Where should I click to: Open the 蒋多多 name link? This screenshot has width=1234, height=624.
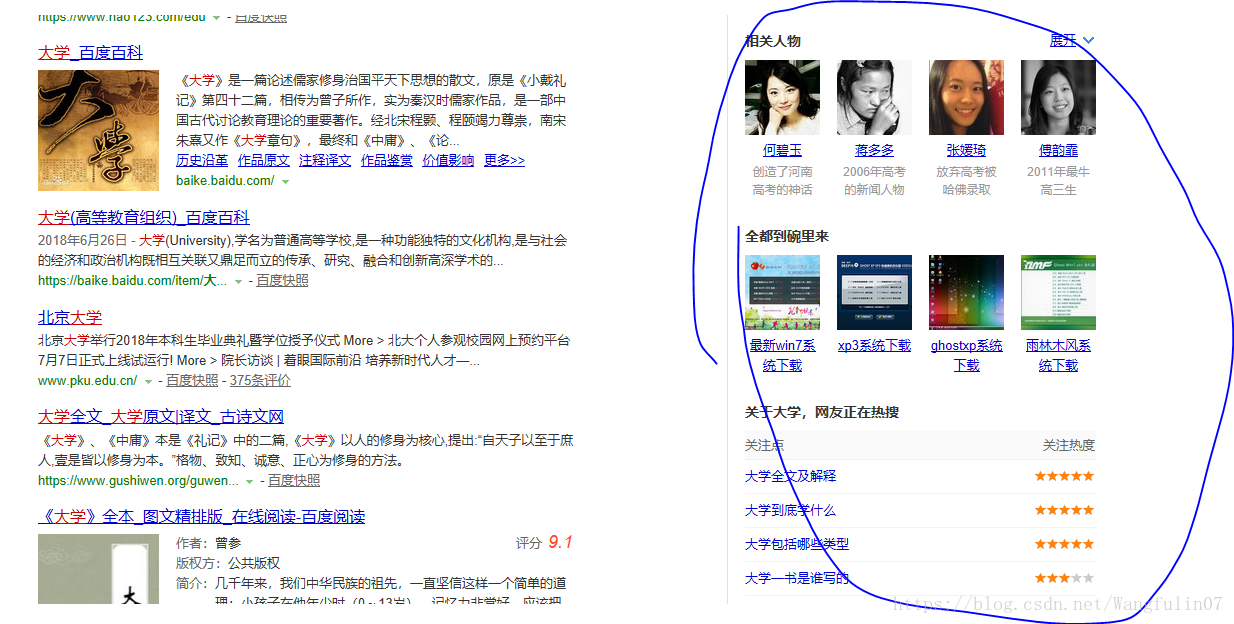pyautogui.click(x=874, y=150)
